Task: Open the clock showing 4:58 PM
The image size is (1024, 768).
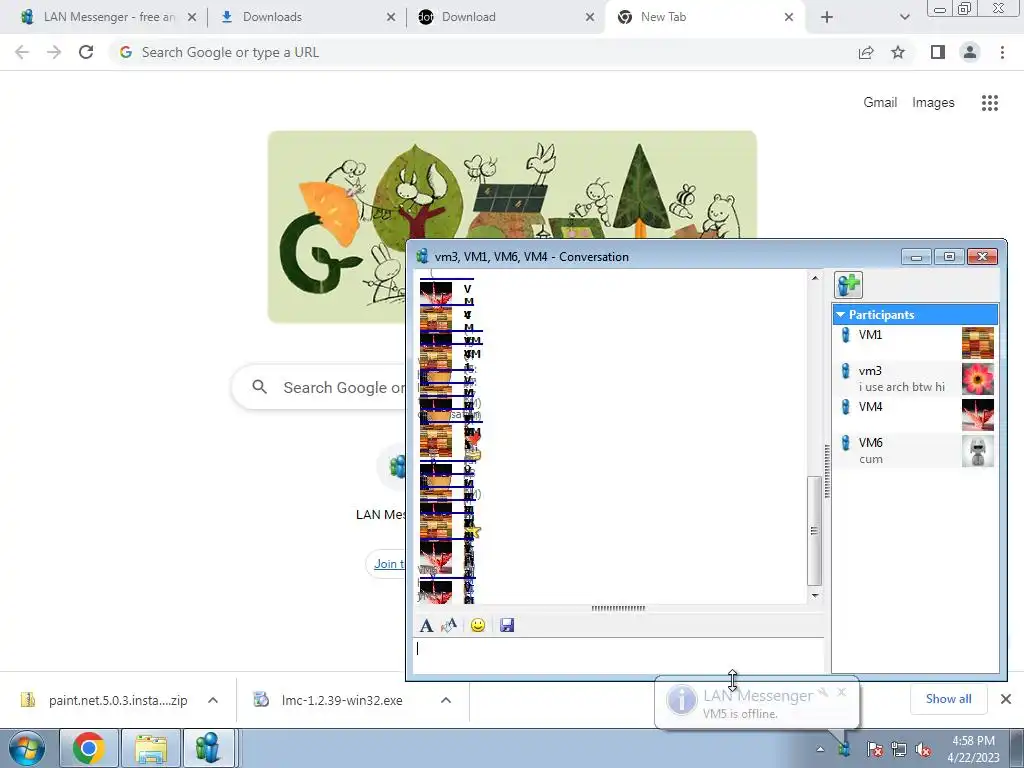Action: 973,749
